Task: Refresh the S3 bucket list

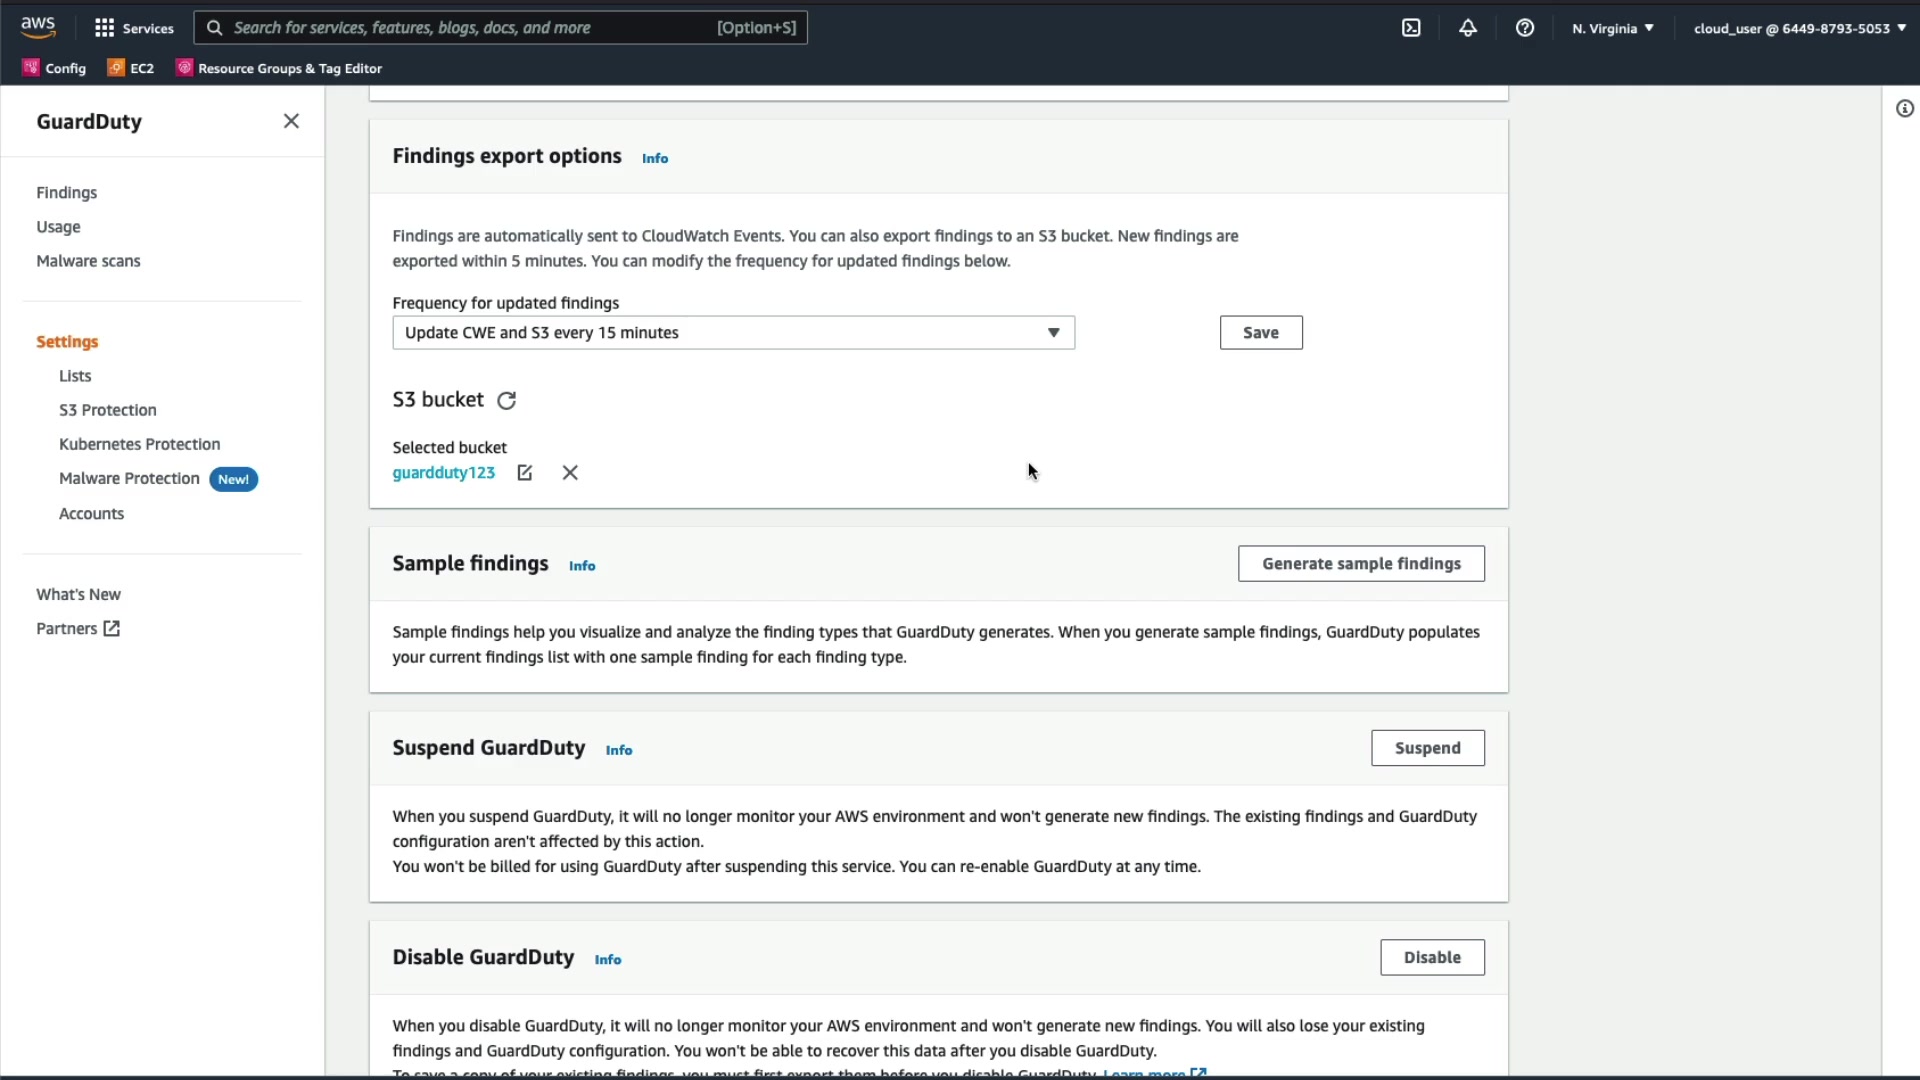Action: (507, 401)
